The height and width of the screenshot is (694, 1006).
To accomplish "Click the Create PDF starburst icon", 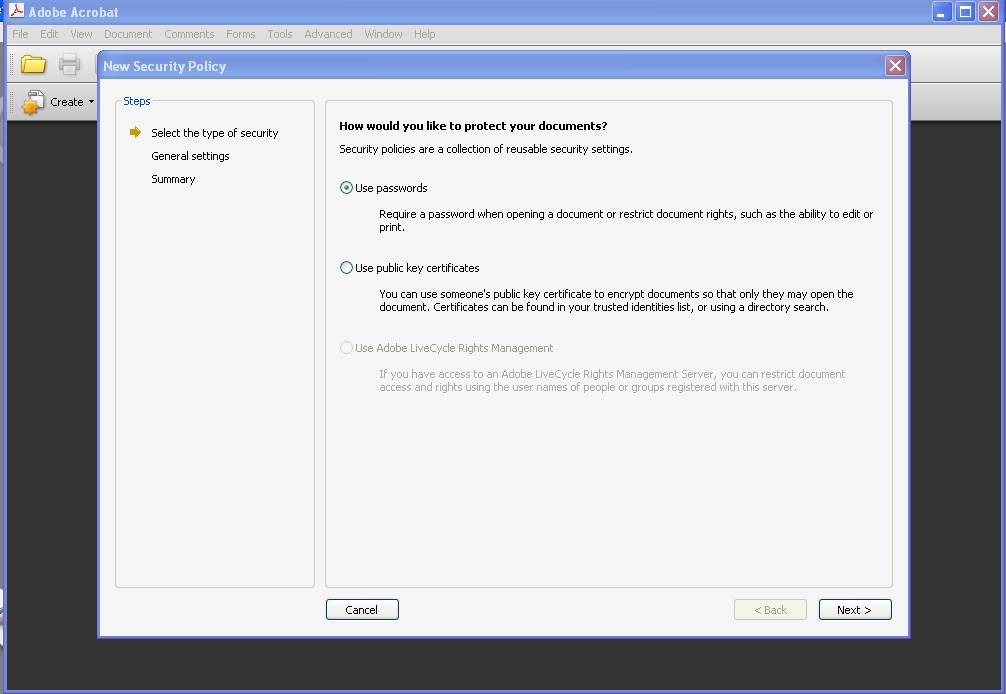I will point(32,103).
